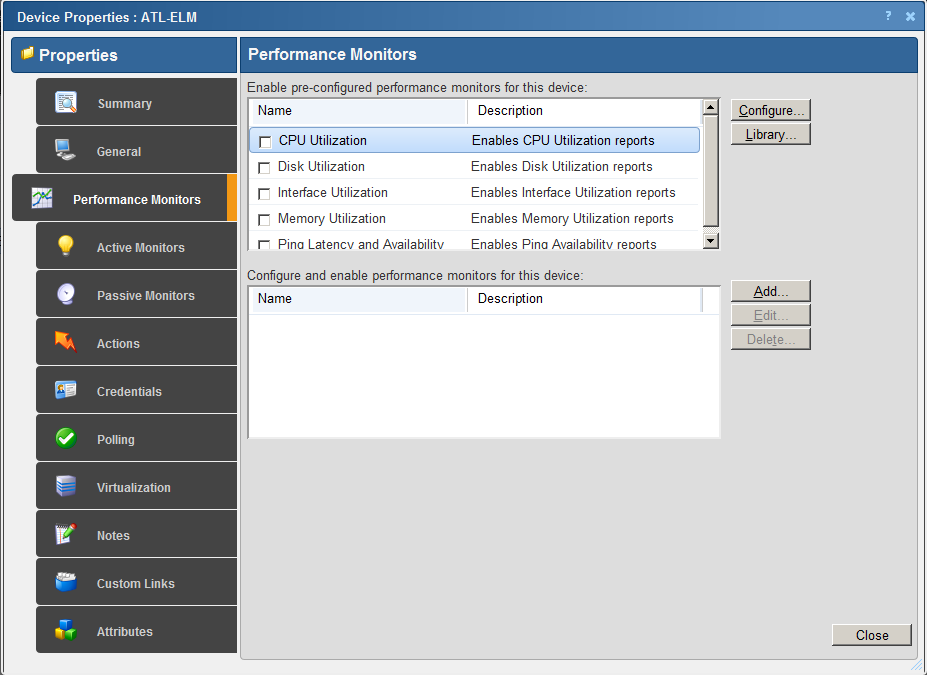Click 'Enables Memory Utilization reports' description
This screenshot has width=927, height=675.
[572, 219]
